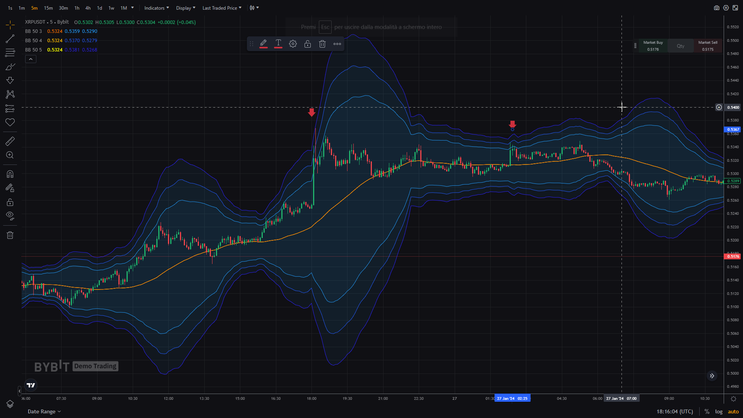Select the BB 50 4 indicator legend
743x418 pixels.
[x=33, y=41]
